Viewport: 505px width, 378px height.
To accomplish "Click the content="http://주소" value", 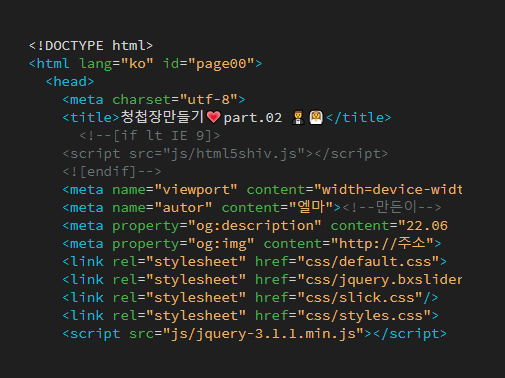I will pos(348,243).
